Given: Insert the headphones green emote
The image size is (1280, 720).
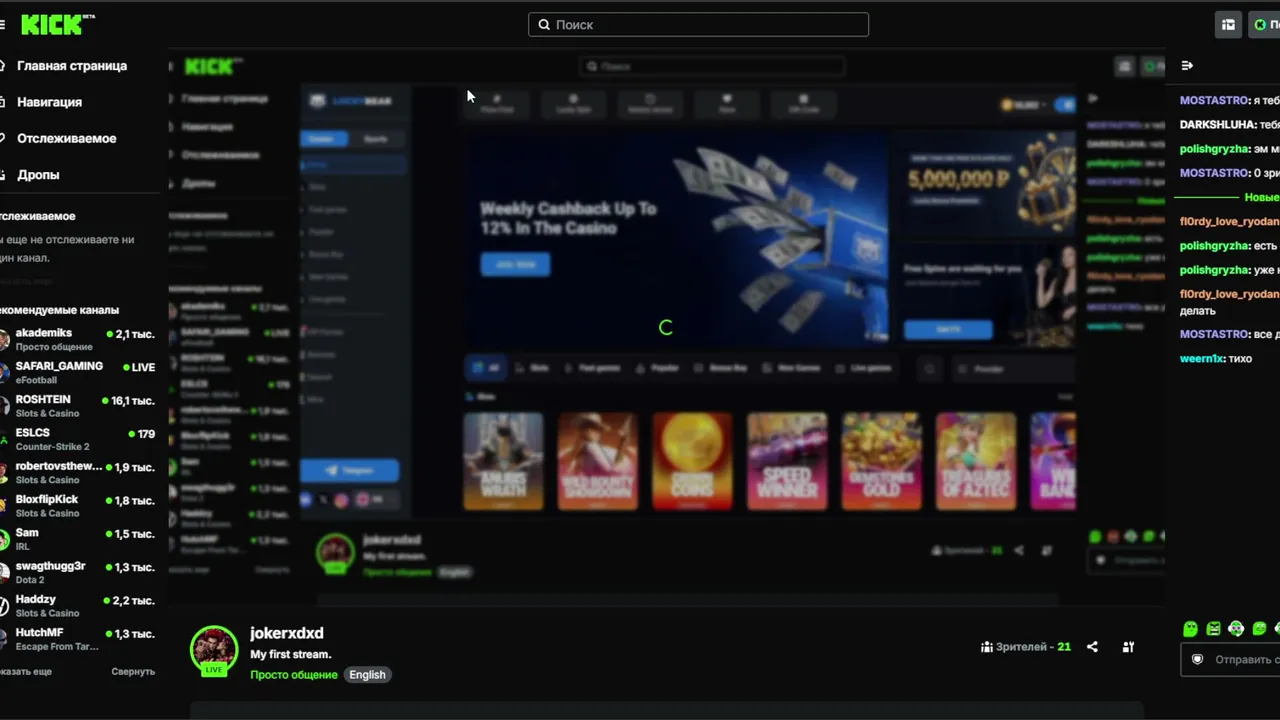Looking at the screenshot, I should coord(1236,629).
